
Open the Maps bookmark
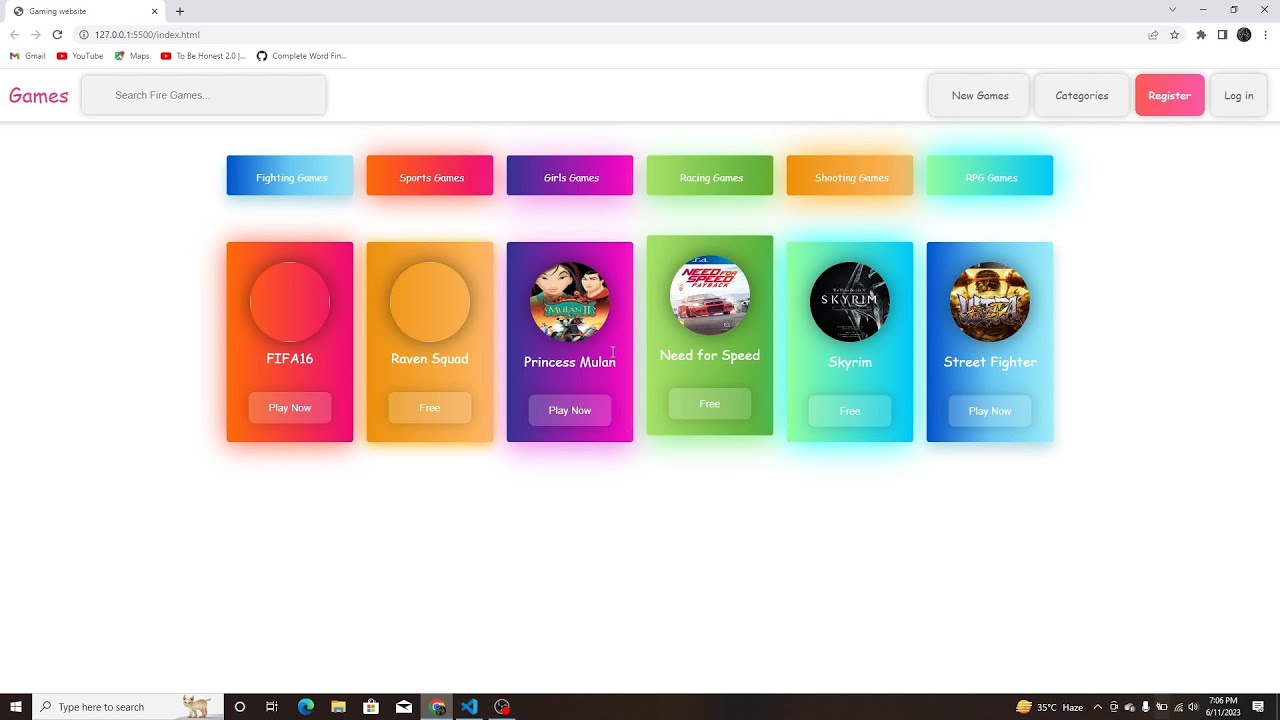coord(132,56)
